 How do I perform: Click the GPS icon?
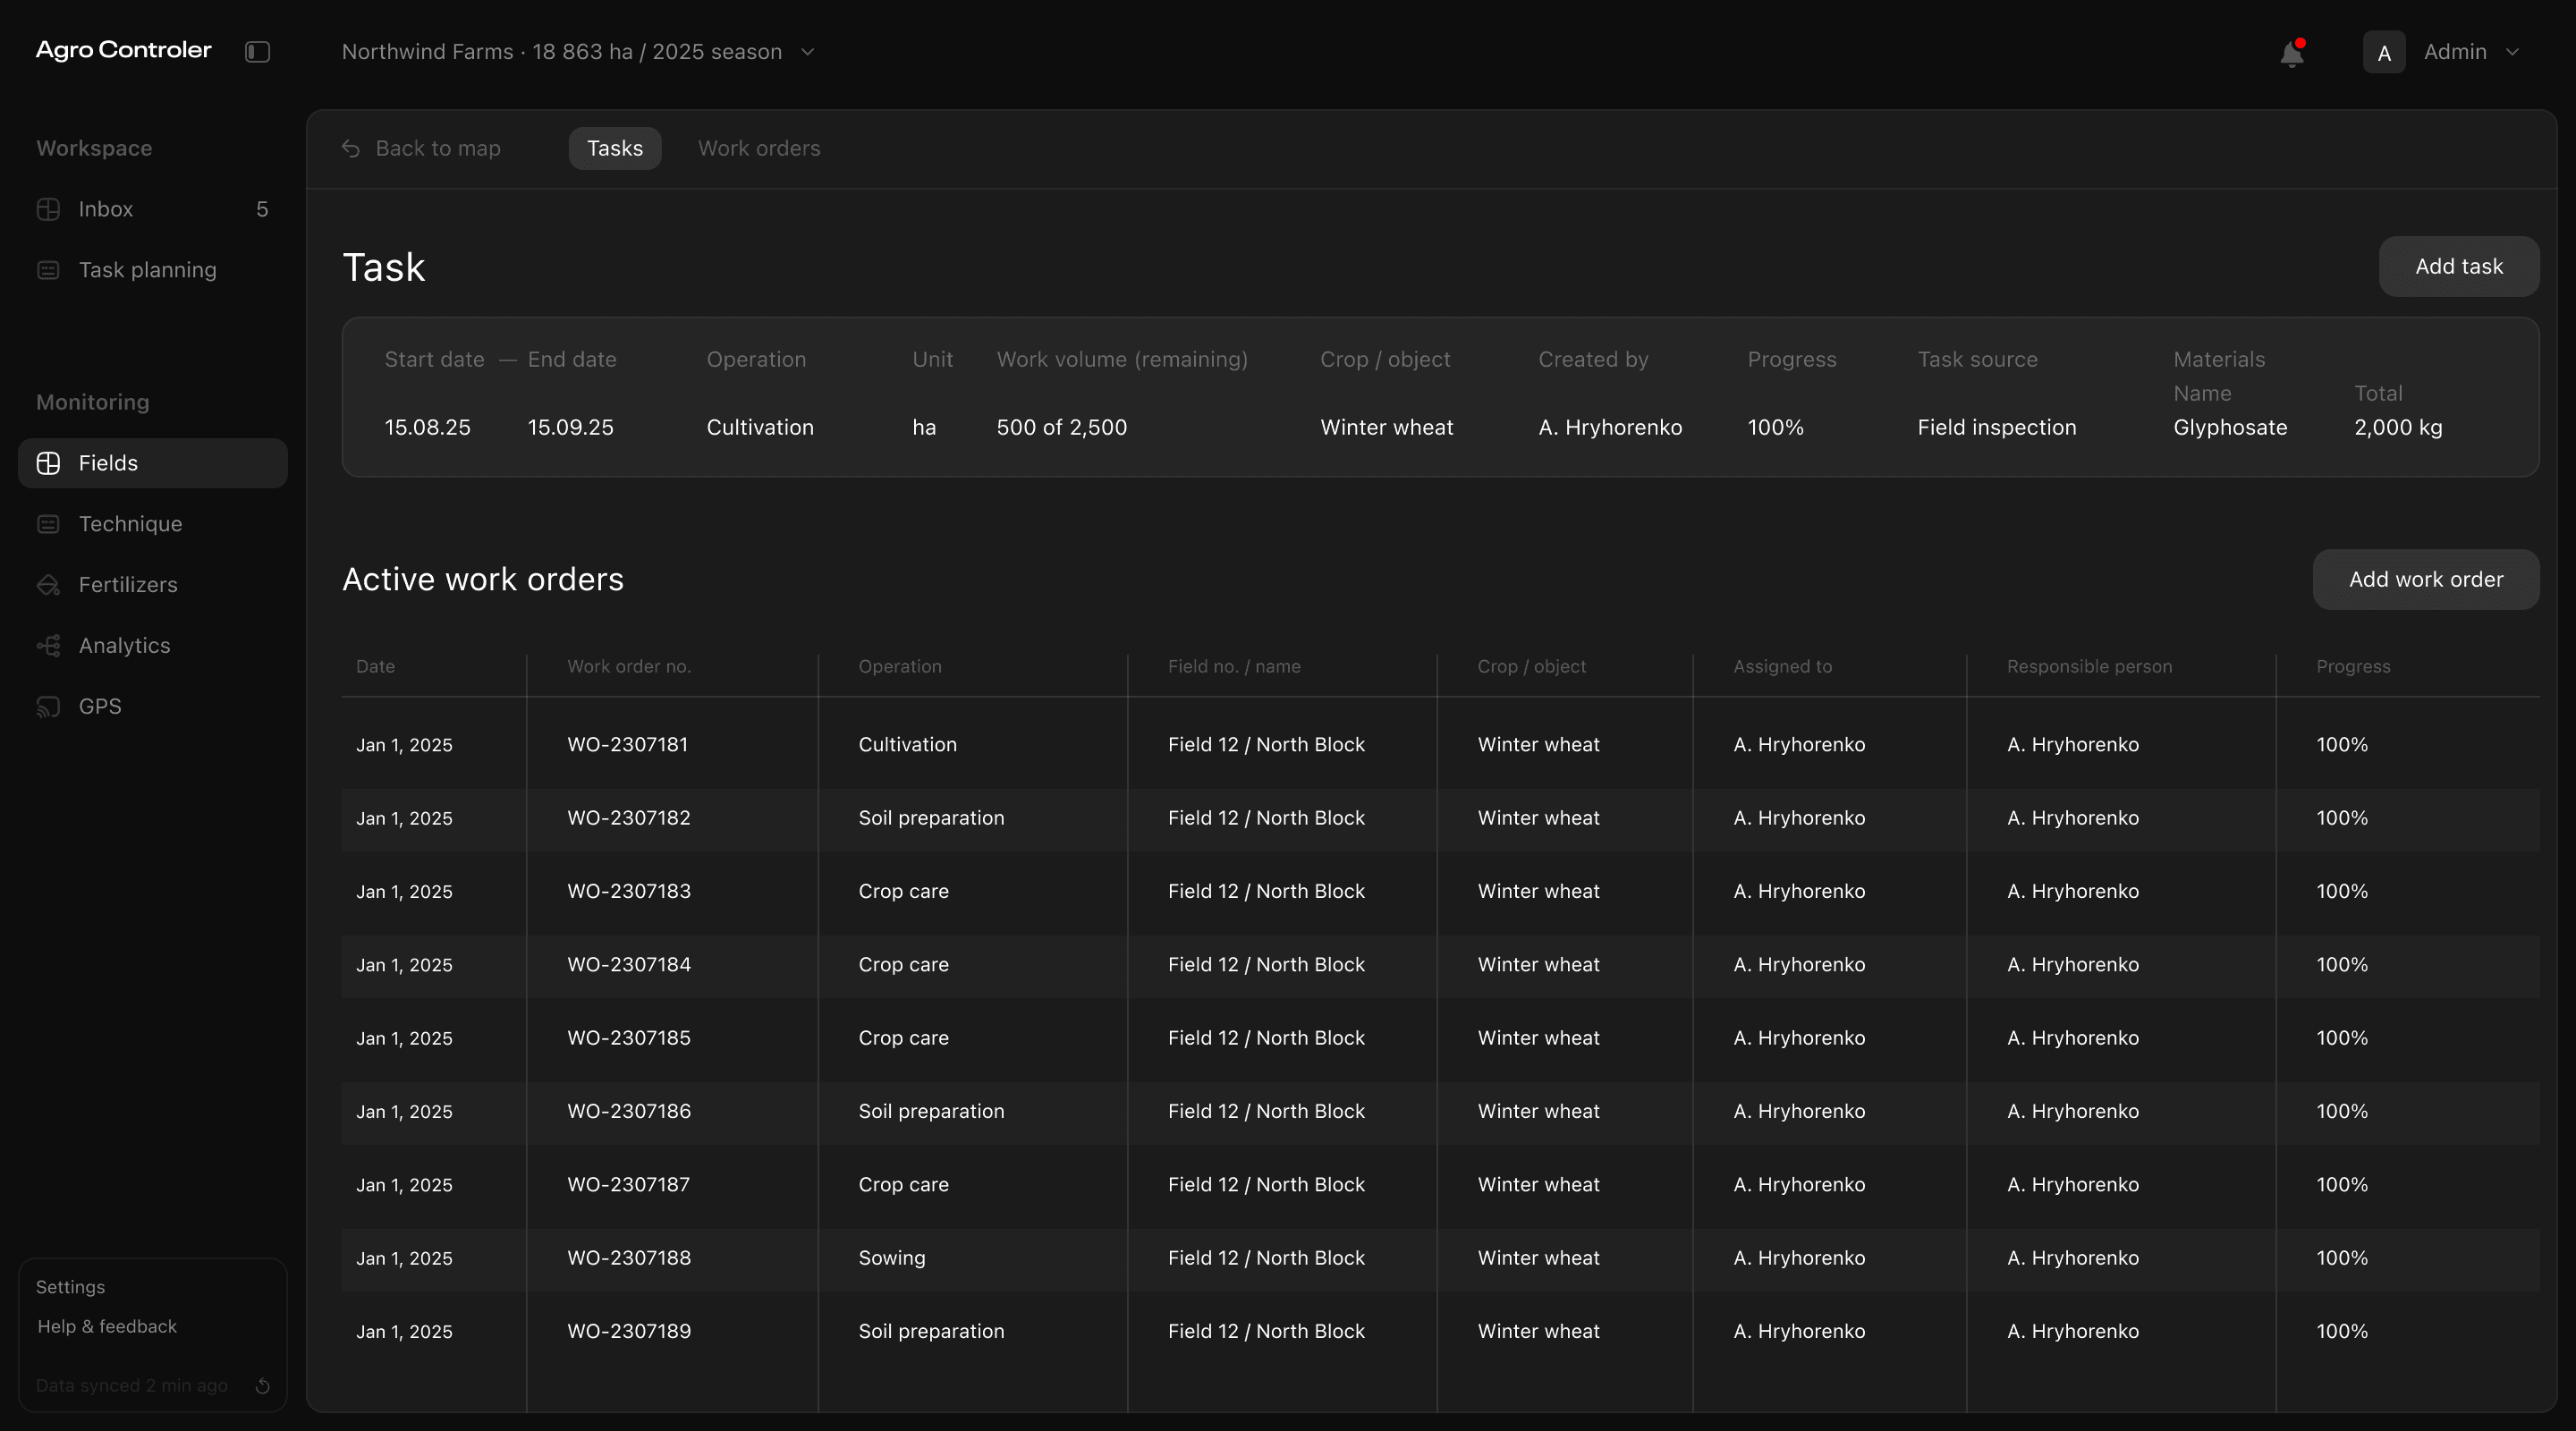[x=48, y=707]
